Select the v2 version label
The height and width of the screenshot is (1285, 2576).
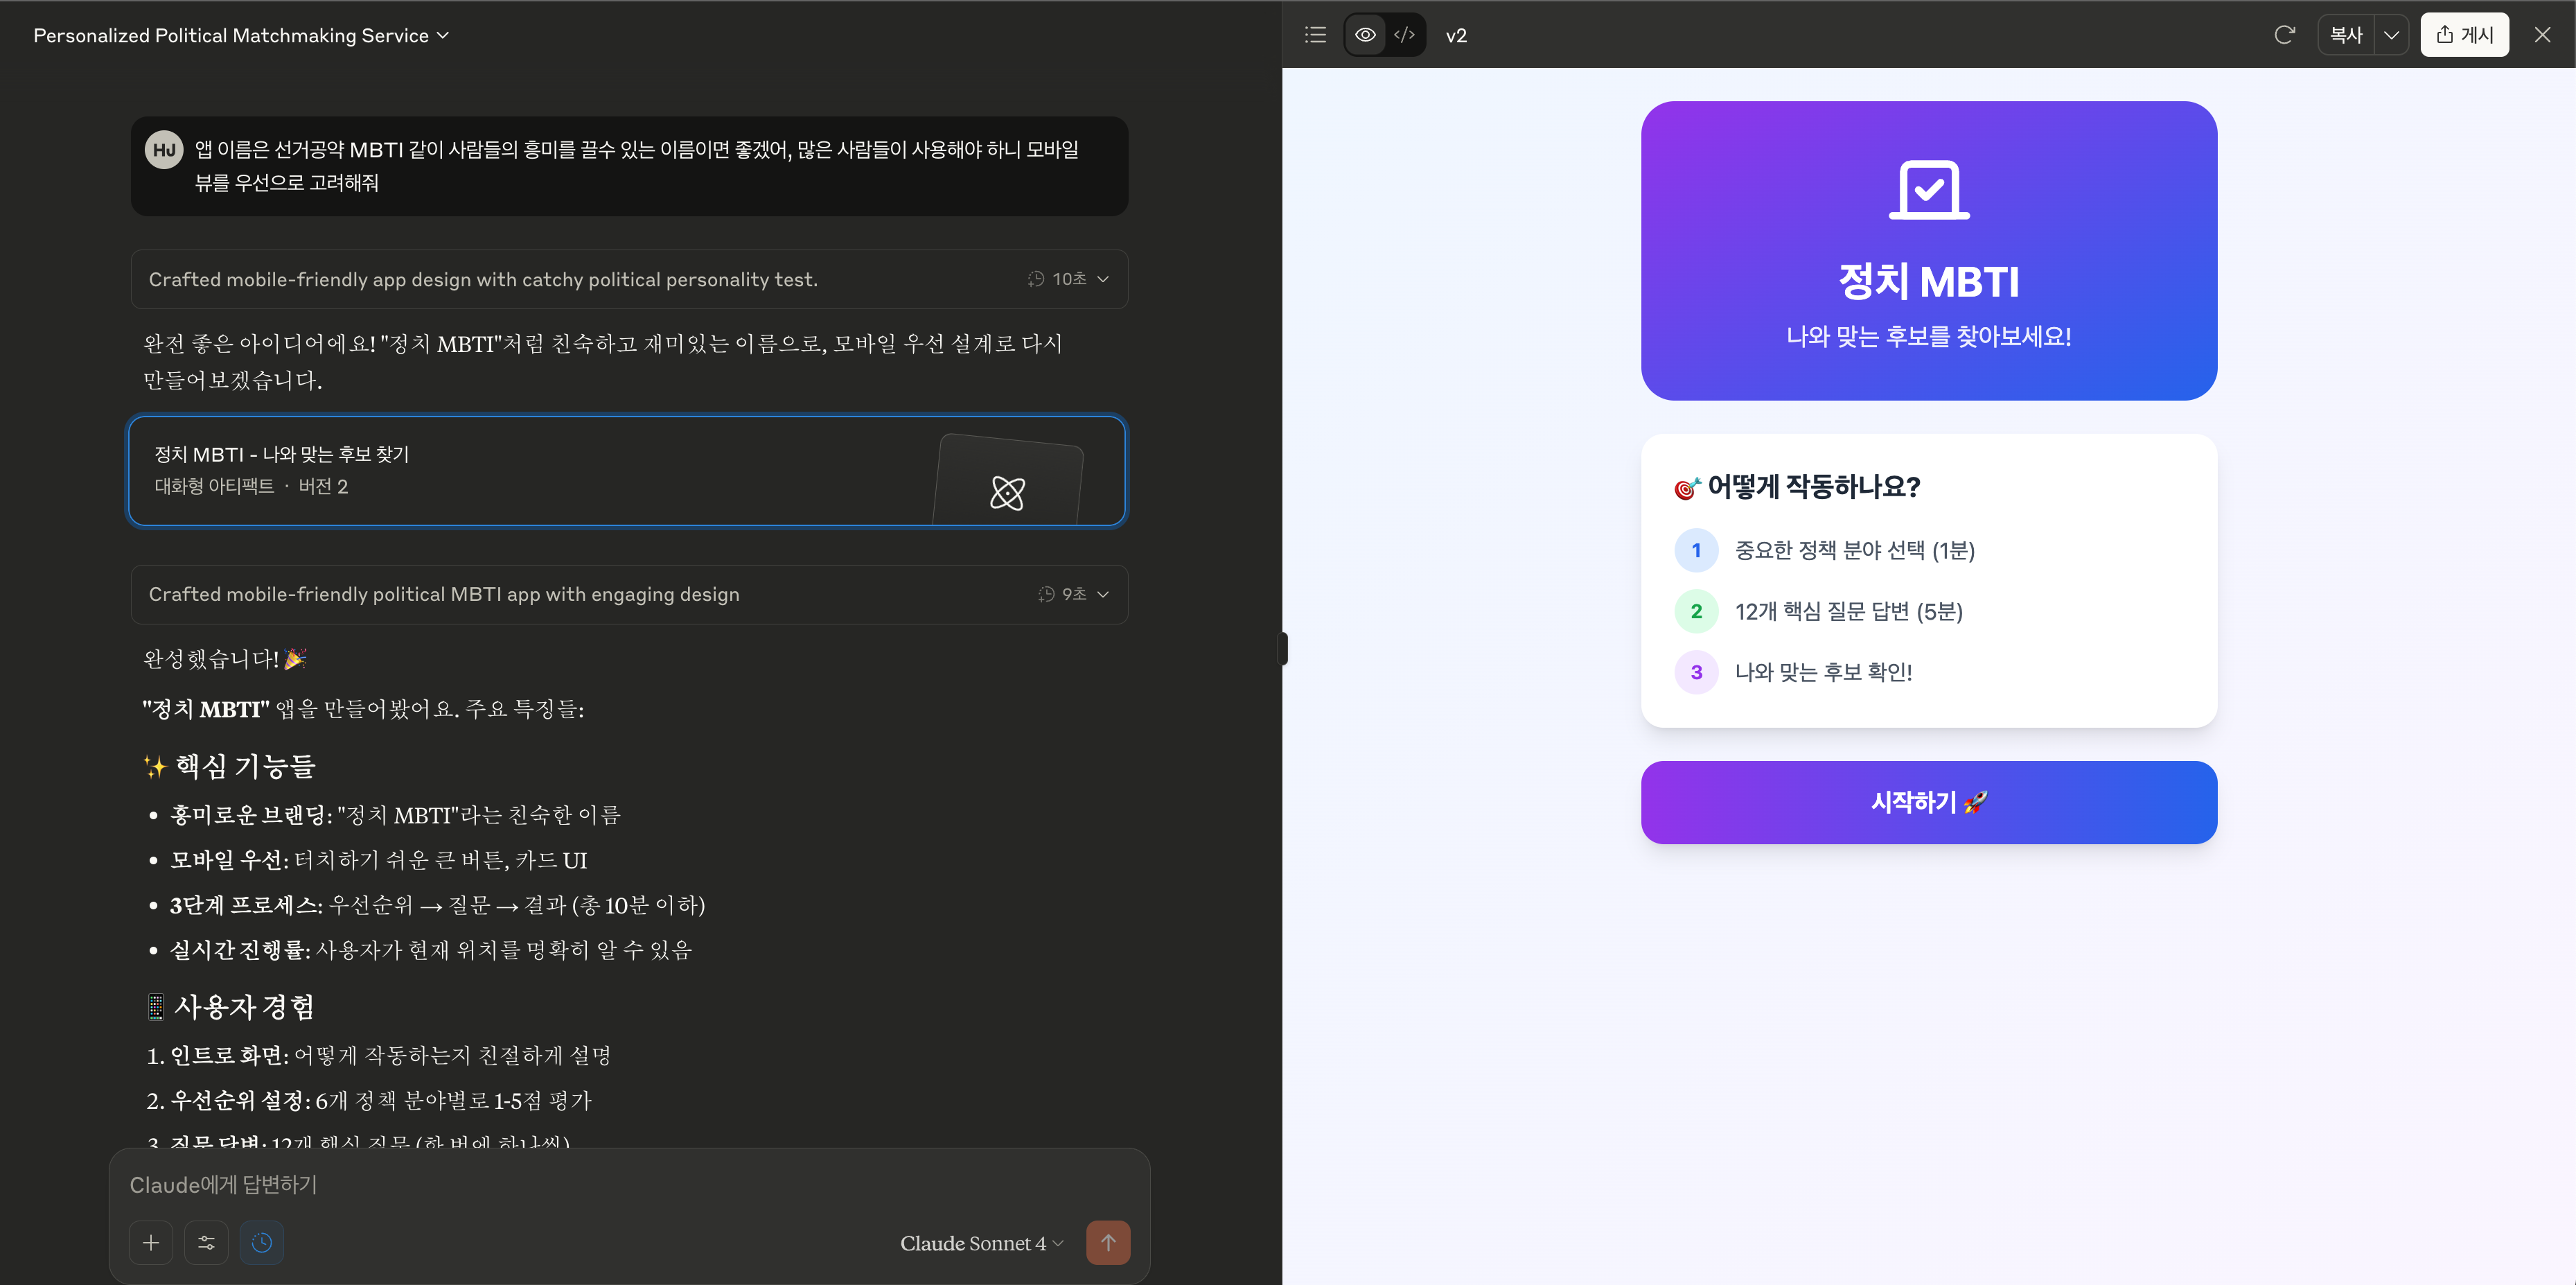[x=1456, y=35]
